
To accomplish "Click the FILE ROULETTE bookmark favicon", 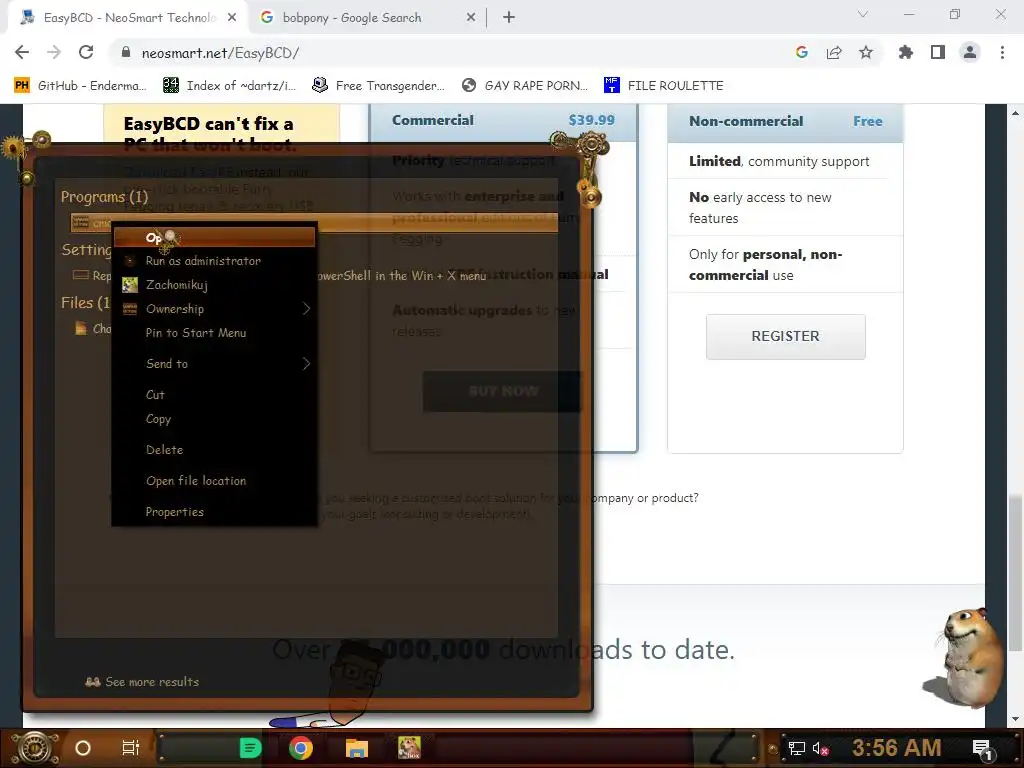I will pyautogui.click(x=611, y=85).
